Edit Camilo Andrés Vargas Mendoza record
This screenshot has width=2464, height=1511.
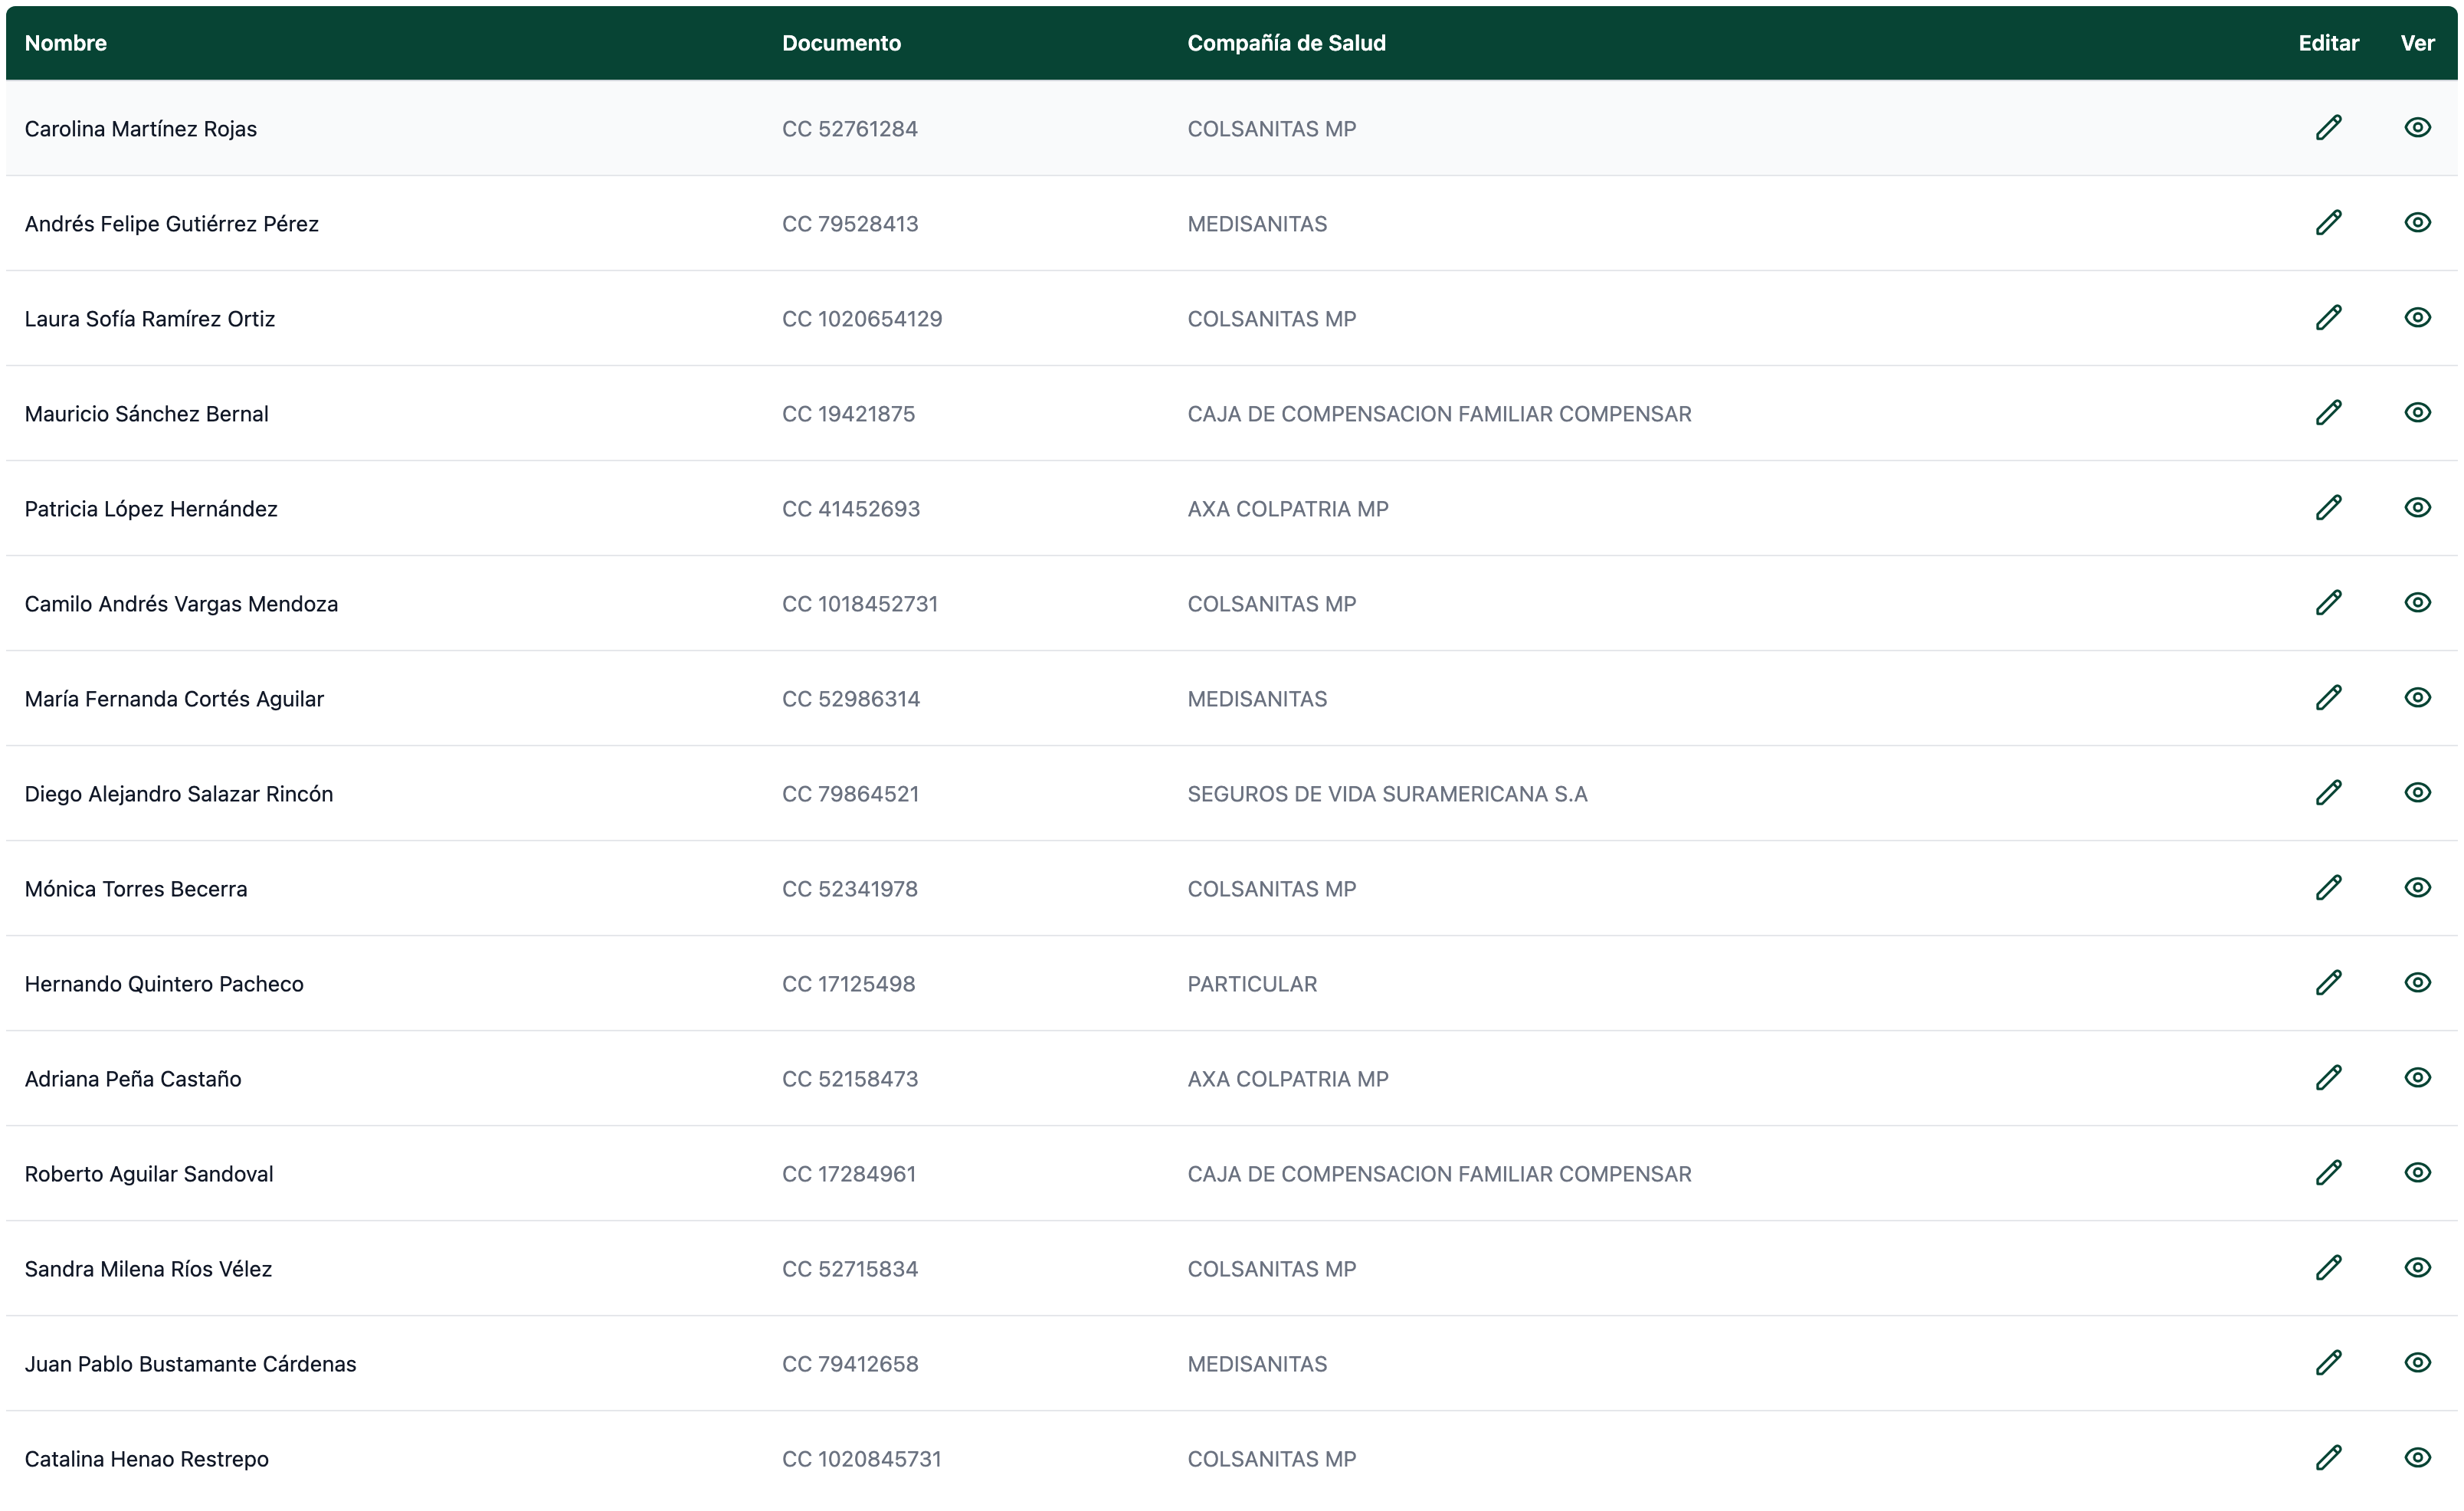[x=2328, y=603]
